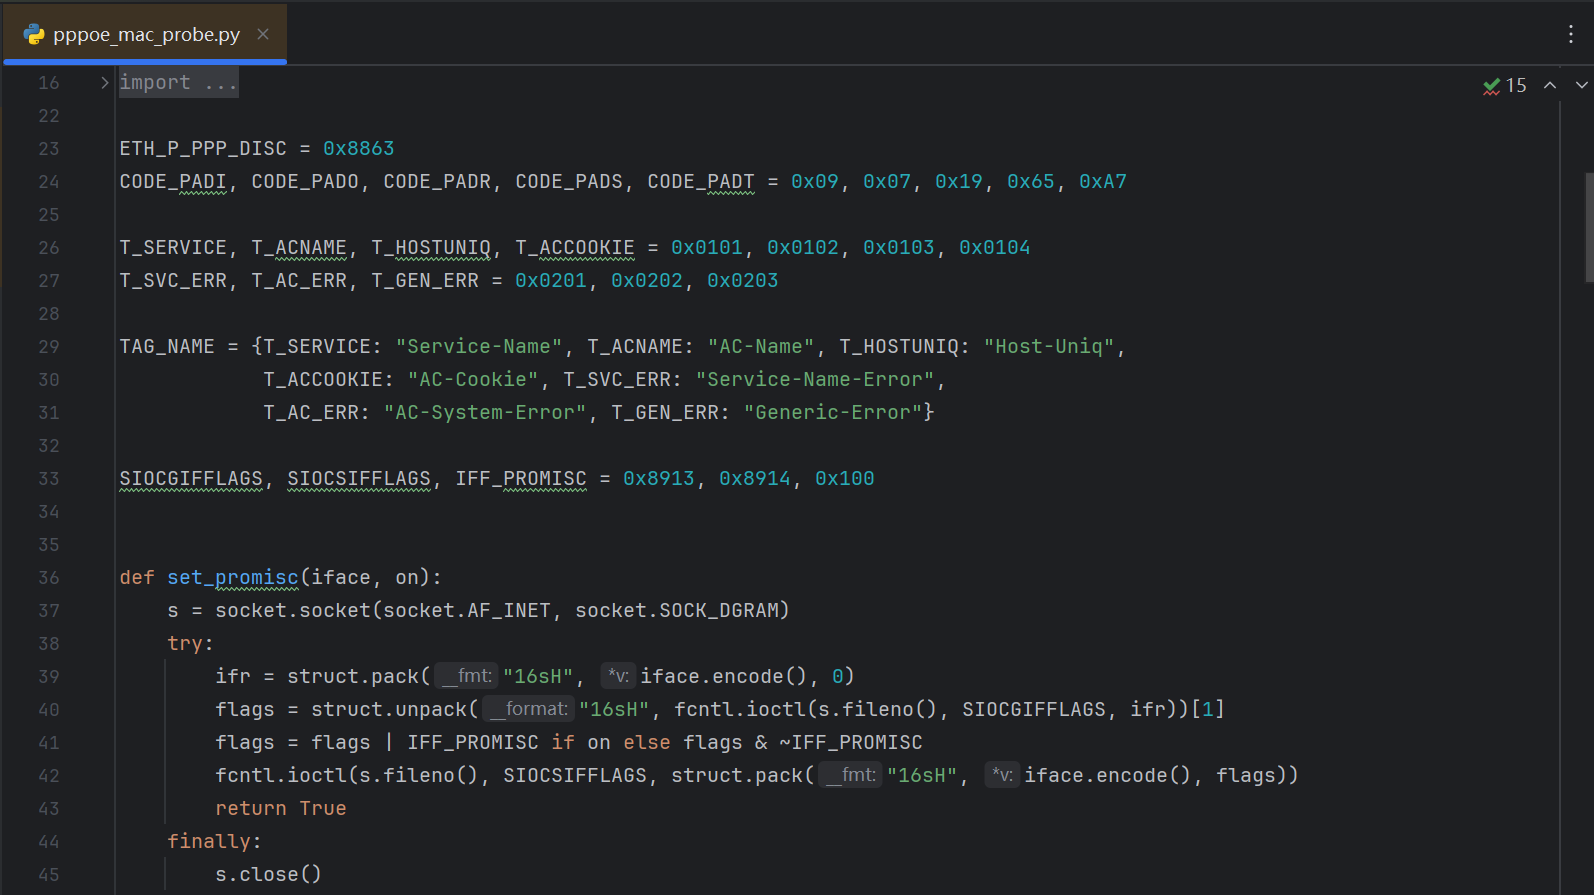Click the T_GEN_ERR name on line 27

click(425, 281)
